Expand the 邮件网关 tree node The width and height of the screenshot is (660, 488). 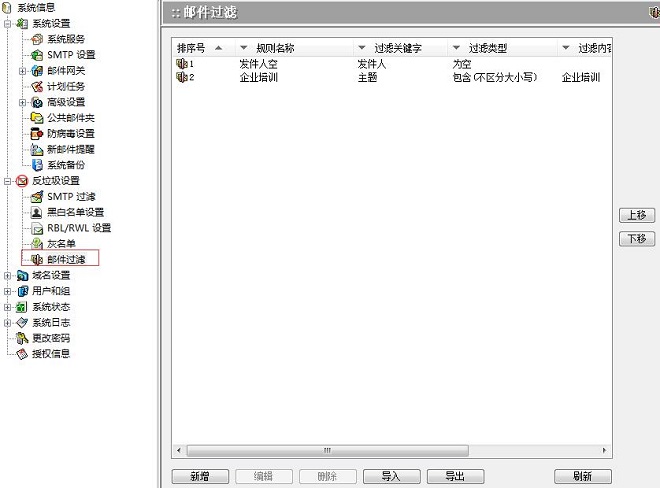22,71
